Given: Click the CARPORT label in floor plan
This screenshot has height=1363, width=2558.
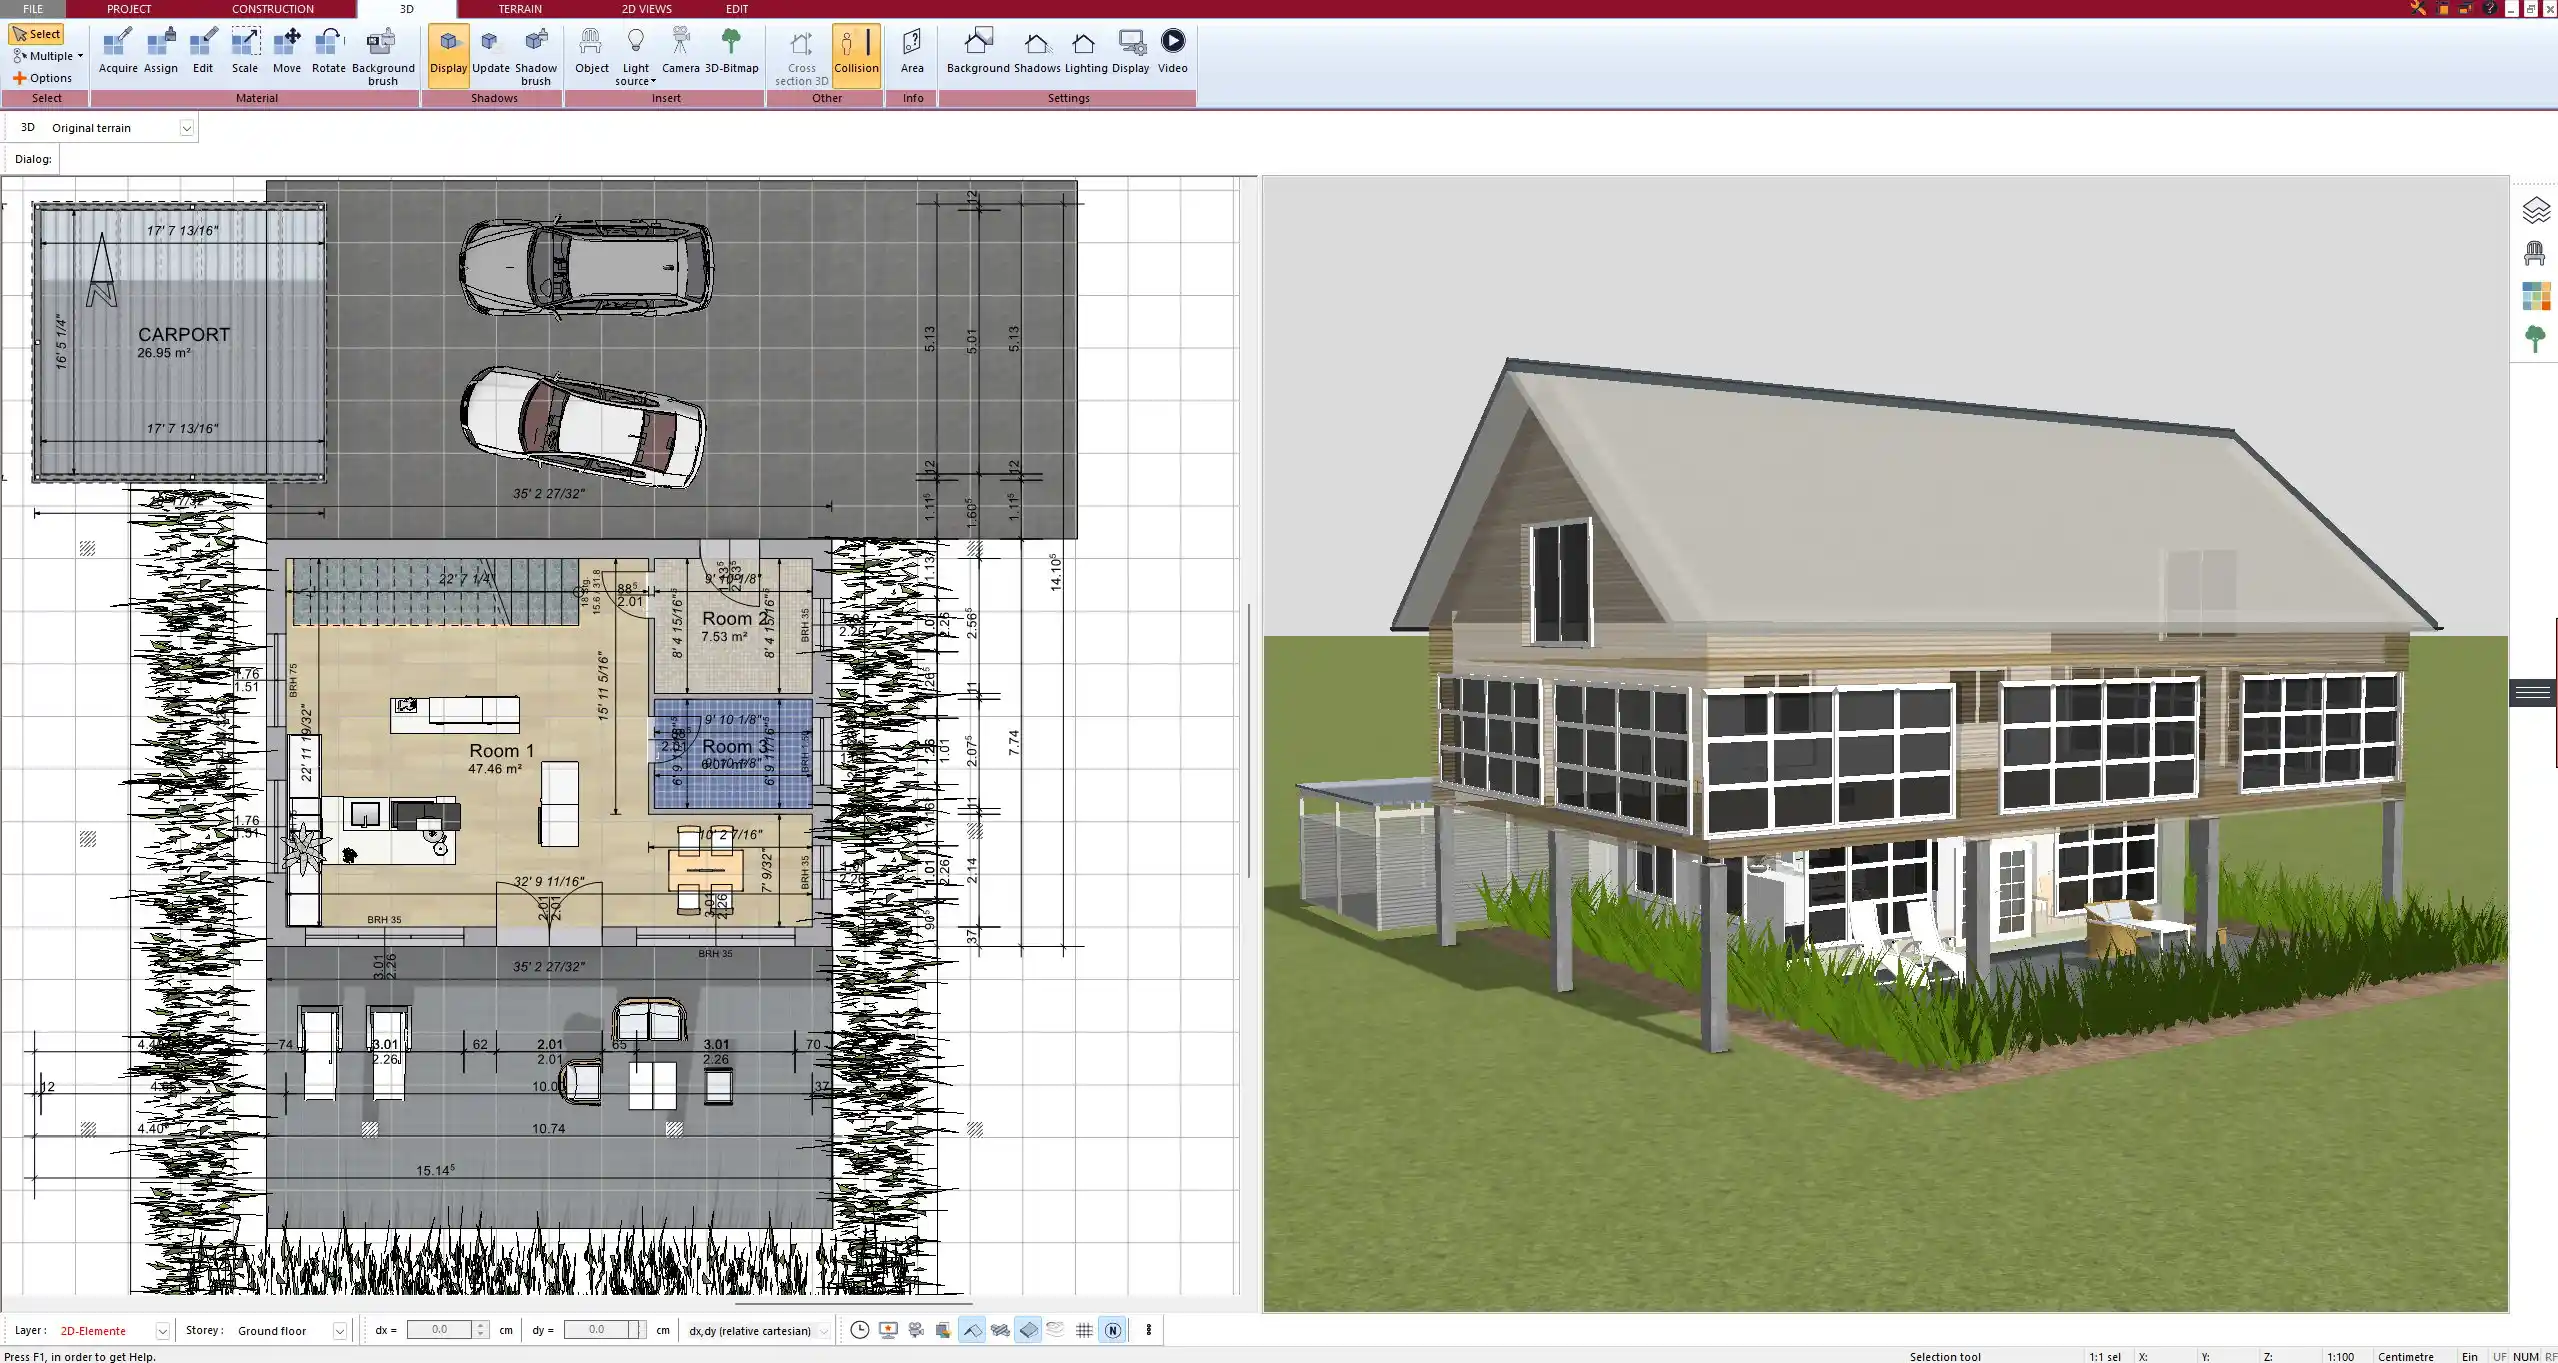Looking at the screenshot, I should tap(184, 335).
